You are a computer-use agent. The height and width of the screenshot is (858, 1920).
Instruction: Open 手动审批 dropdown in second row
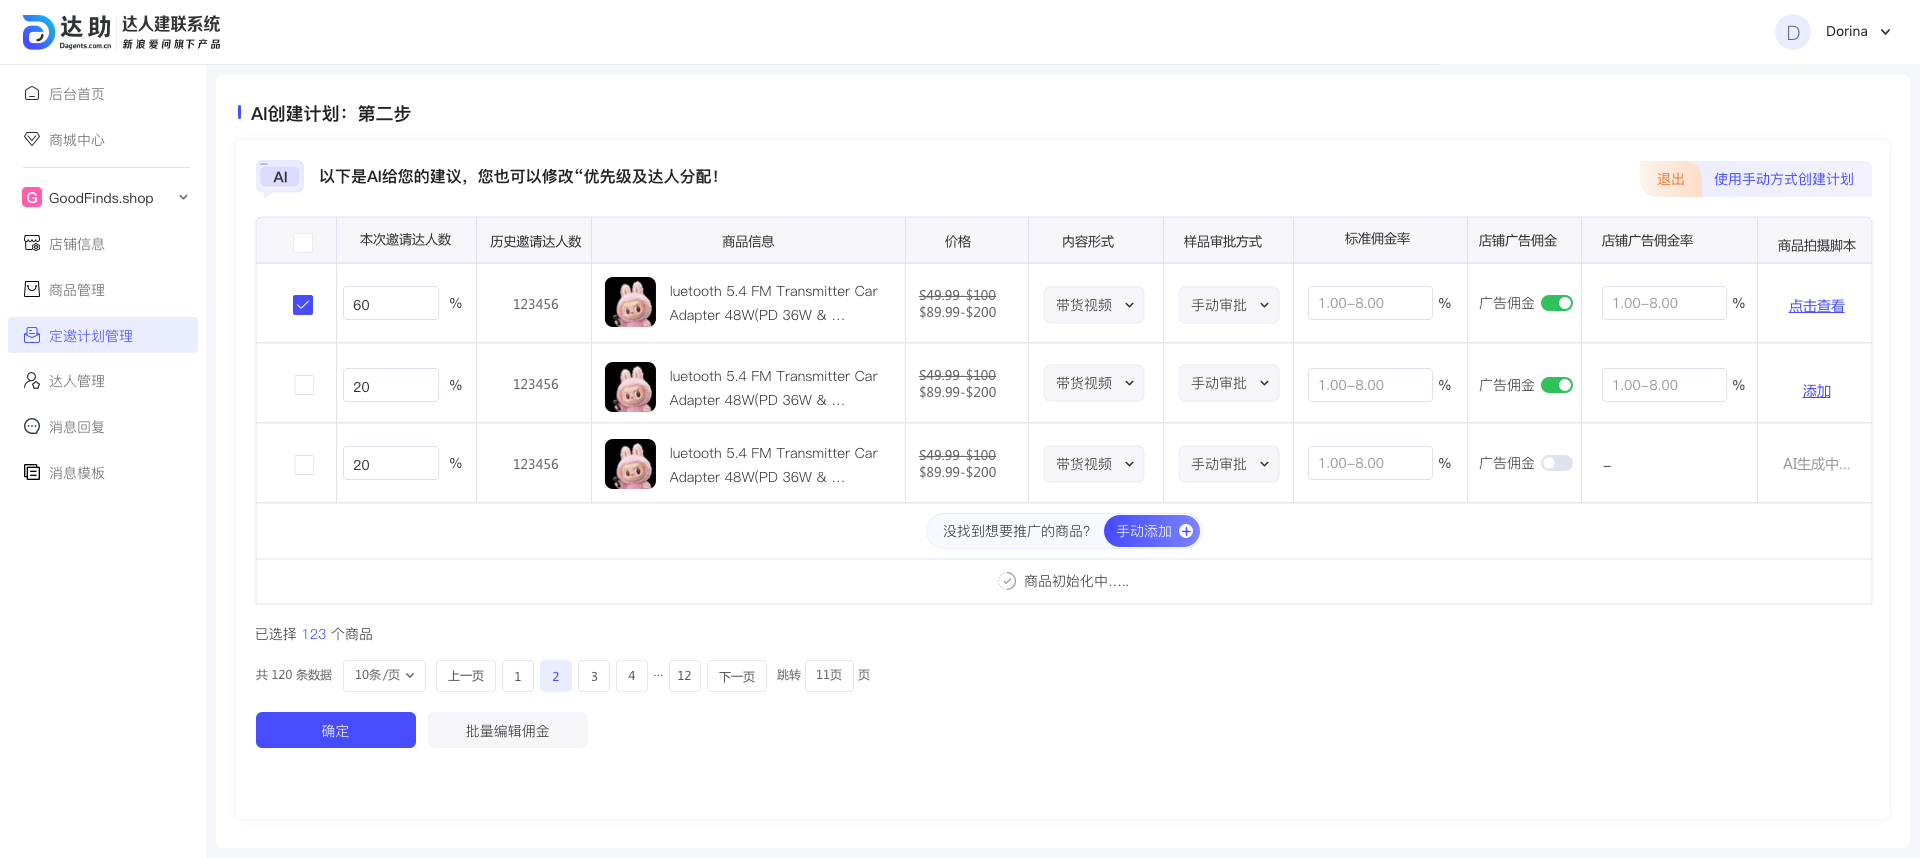coord(1229,383)
